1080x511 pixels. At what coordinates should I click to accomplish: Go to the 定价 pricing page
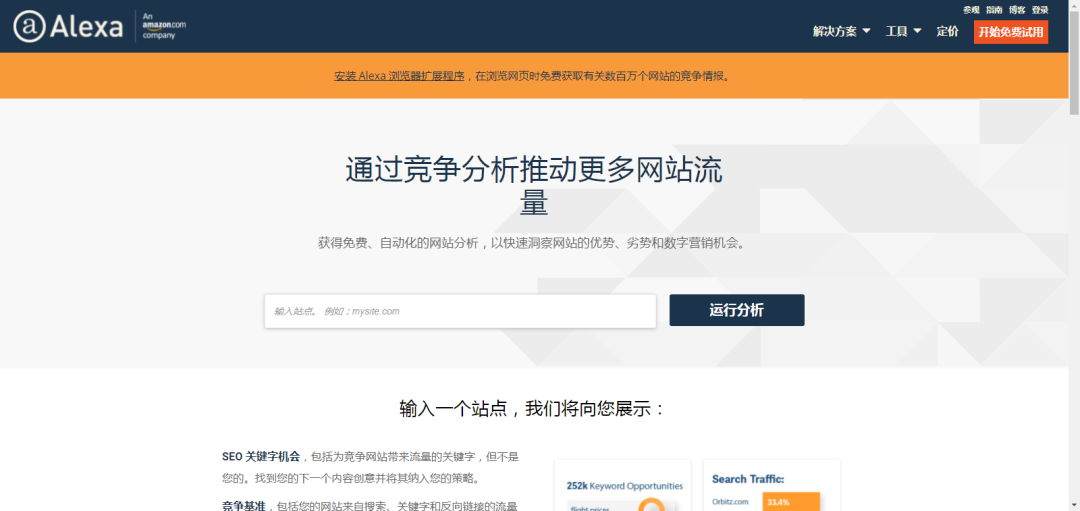[x=947, y=31]
